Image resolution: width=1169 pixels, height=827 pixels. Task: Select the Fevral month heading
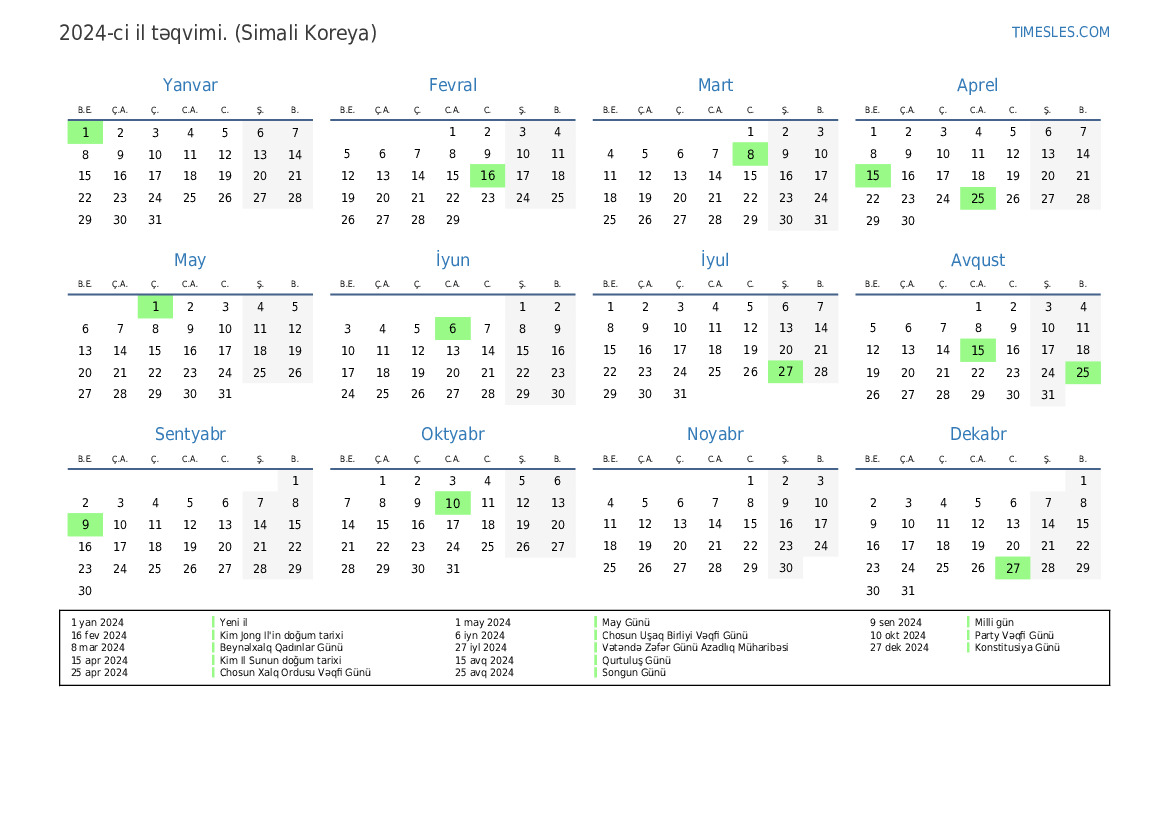coord(453,85)
